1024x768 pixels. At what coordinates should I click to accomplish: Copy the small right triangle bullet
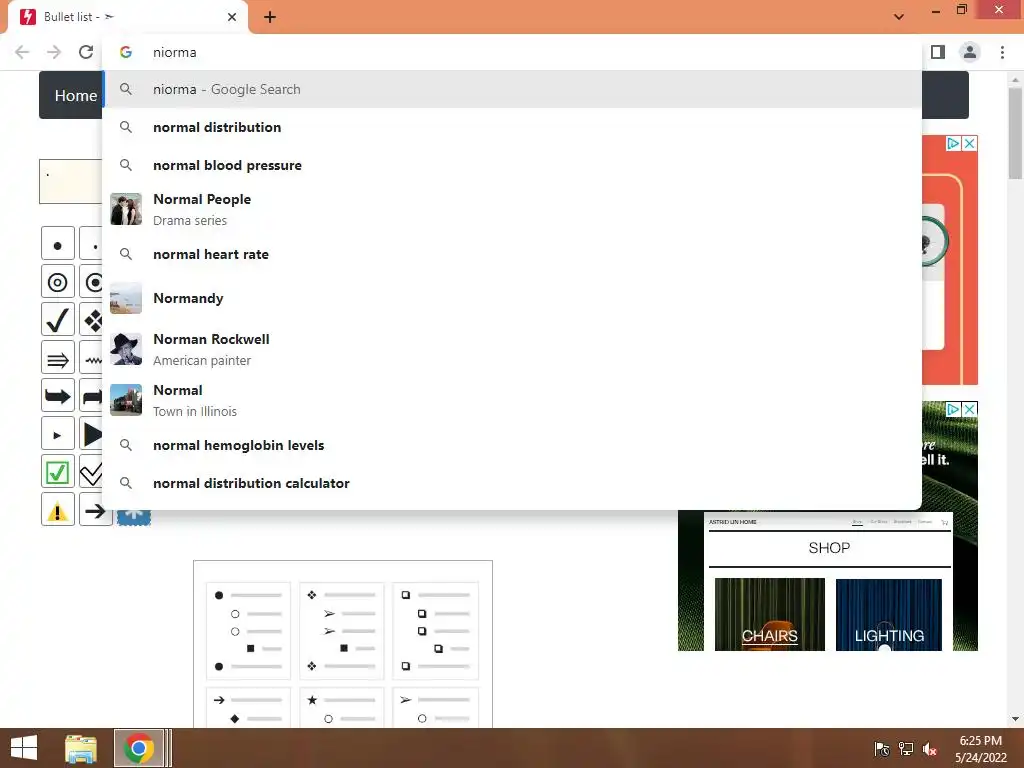(x=57, y=434)
